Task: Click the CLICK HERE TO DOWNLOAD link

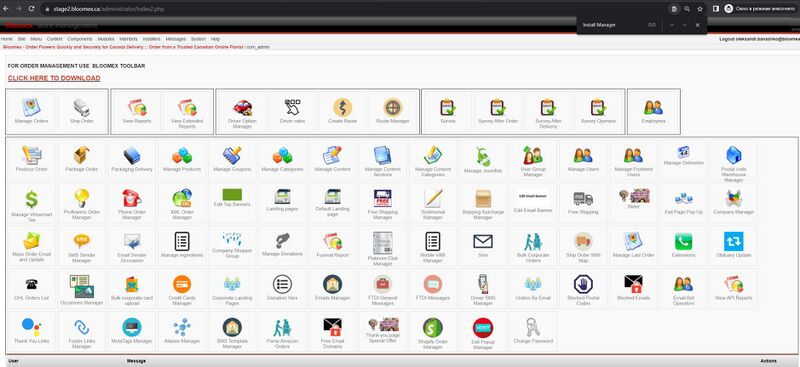Action: pos(54,78)
